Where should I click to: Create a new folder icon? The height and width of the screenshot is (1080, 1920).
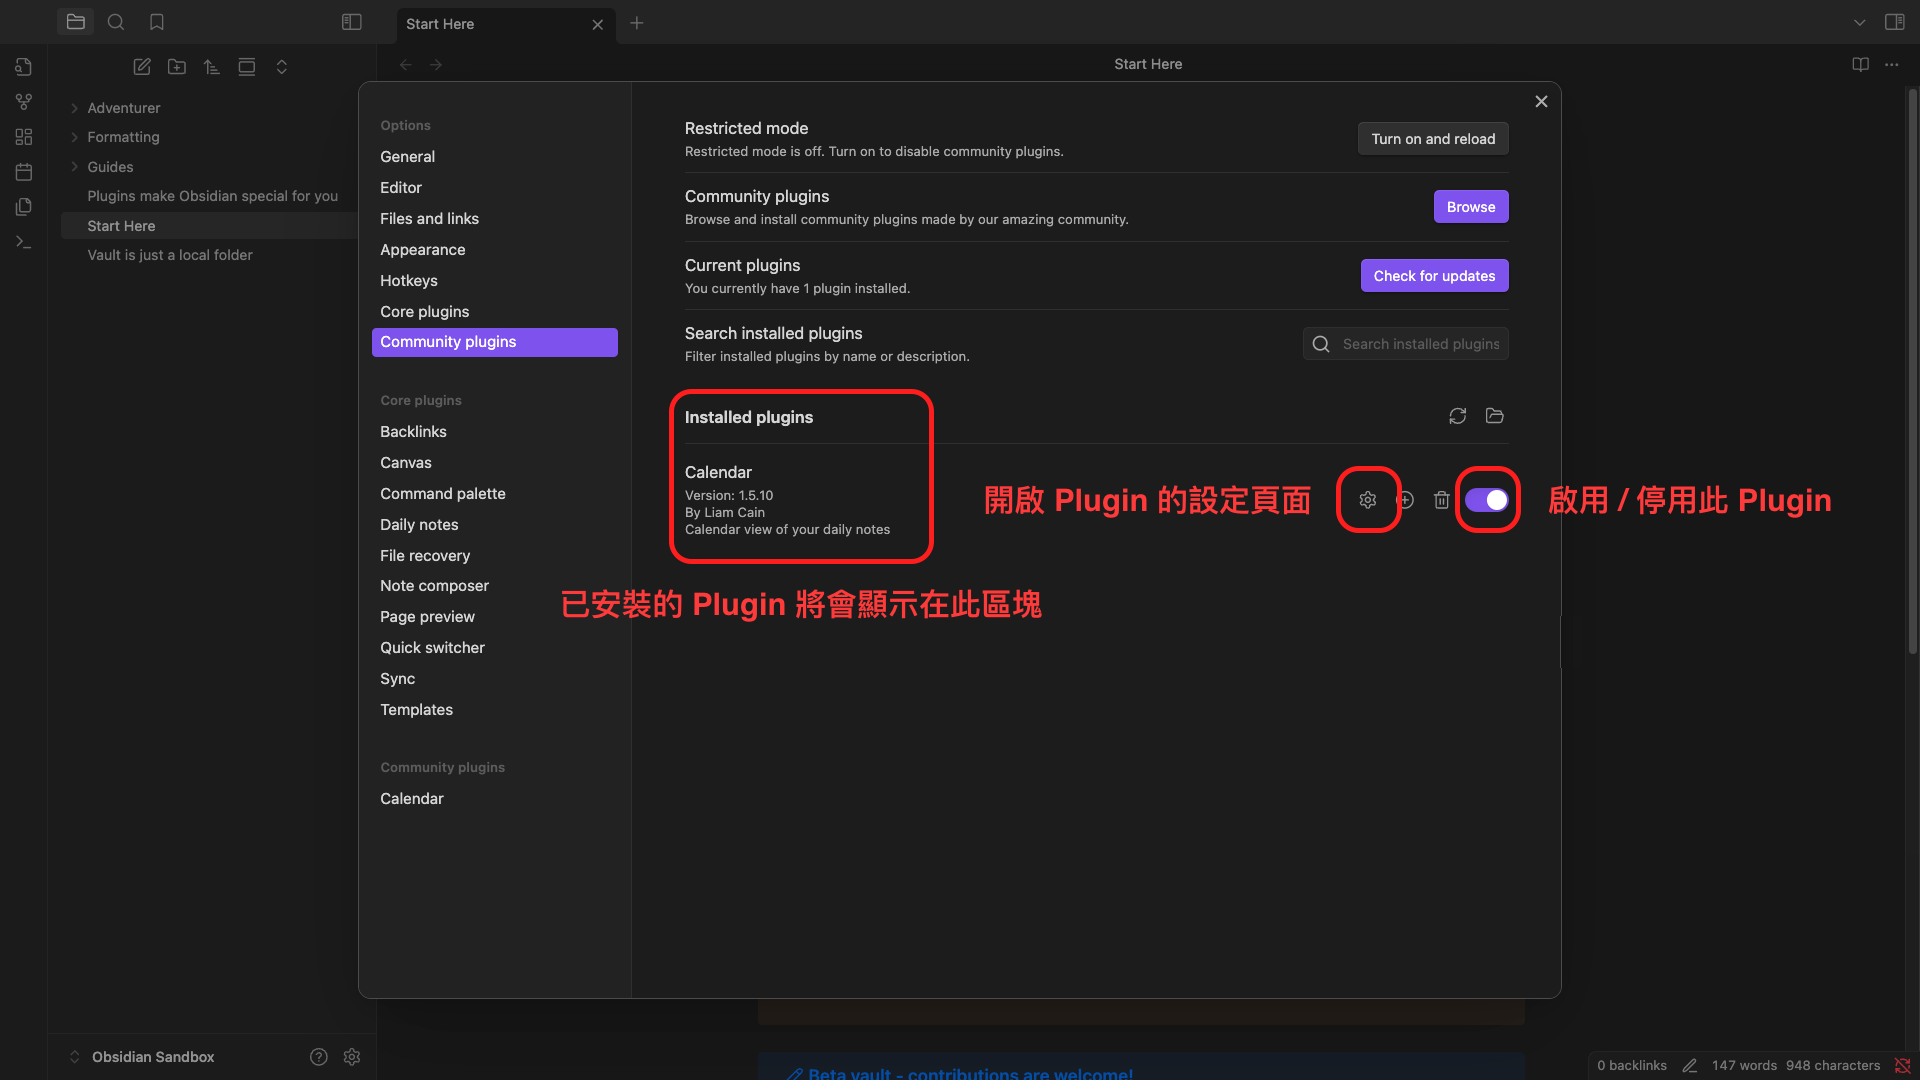click(177, 67)
